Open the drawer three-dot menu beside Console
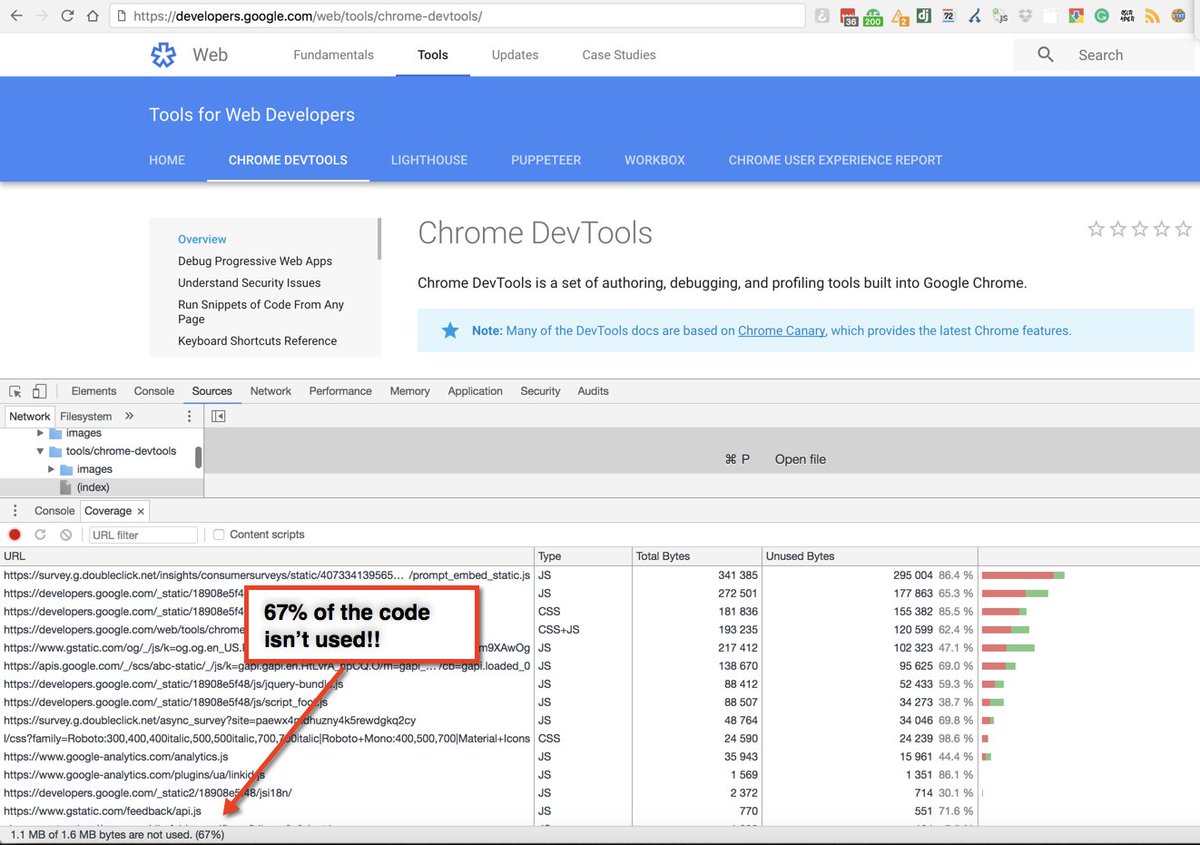 tap(15, 511)
